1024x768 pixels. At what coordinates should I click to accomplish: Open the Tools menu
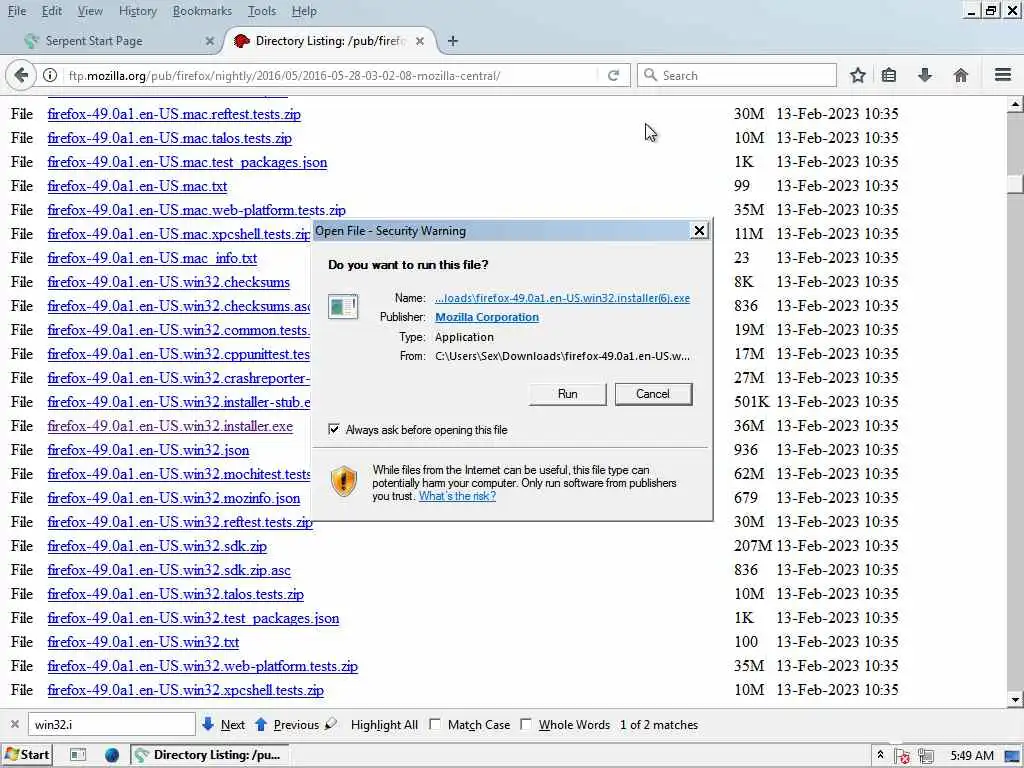[262, 11]
